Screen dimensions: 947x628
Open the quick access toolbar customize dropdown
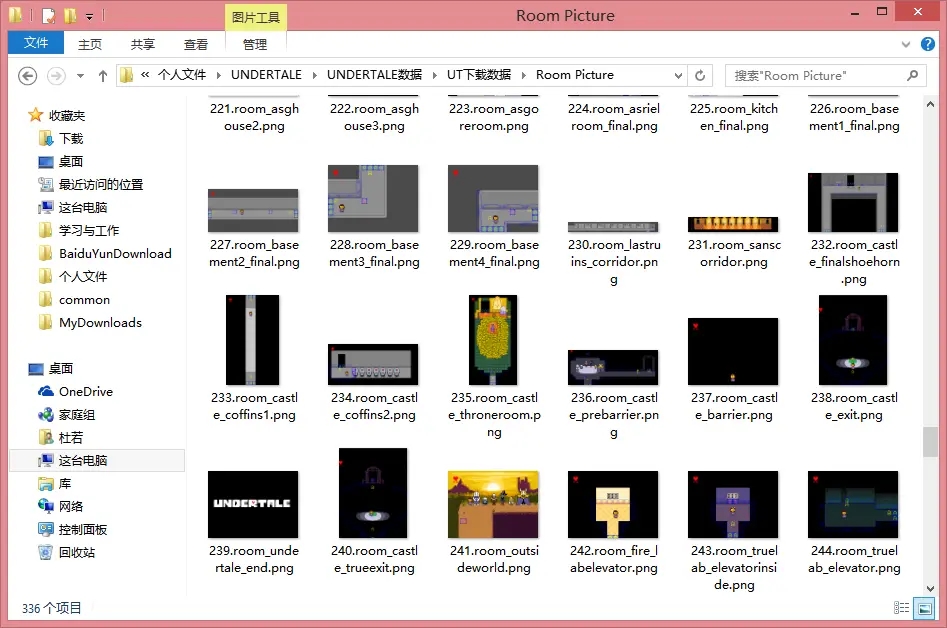[89, 17]
